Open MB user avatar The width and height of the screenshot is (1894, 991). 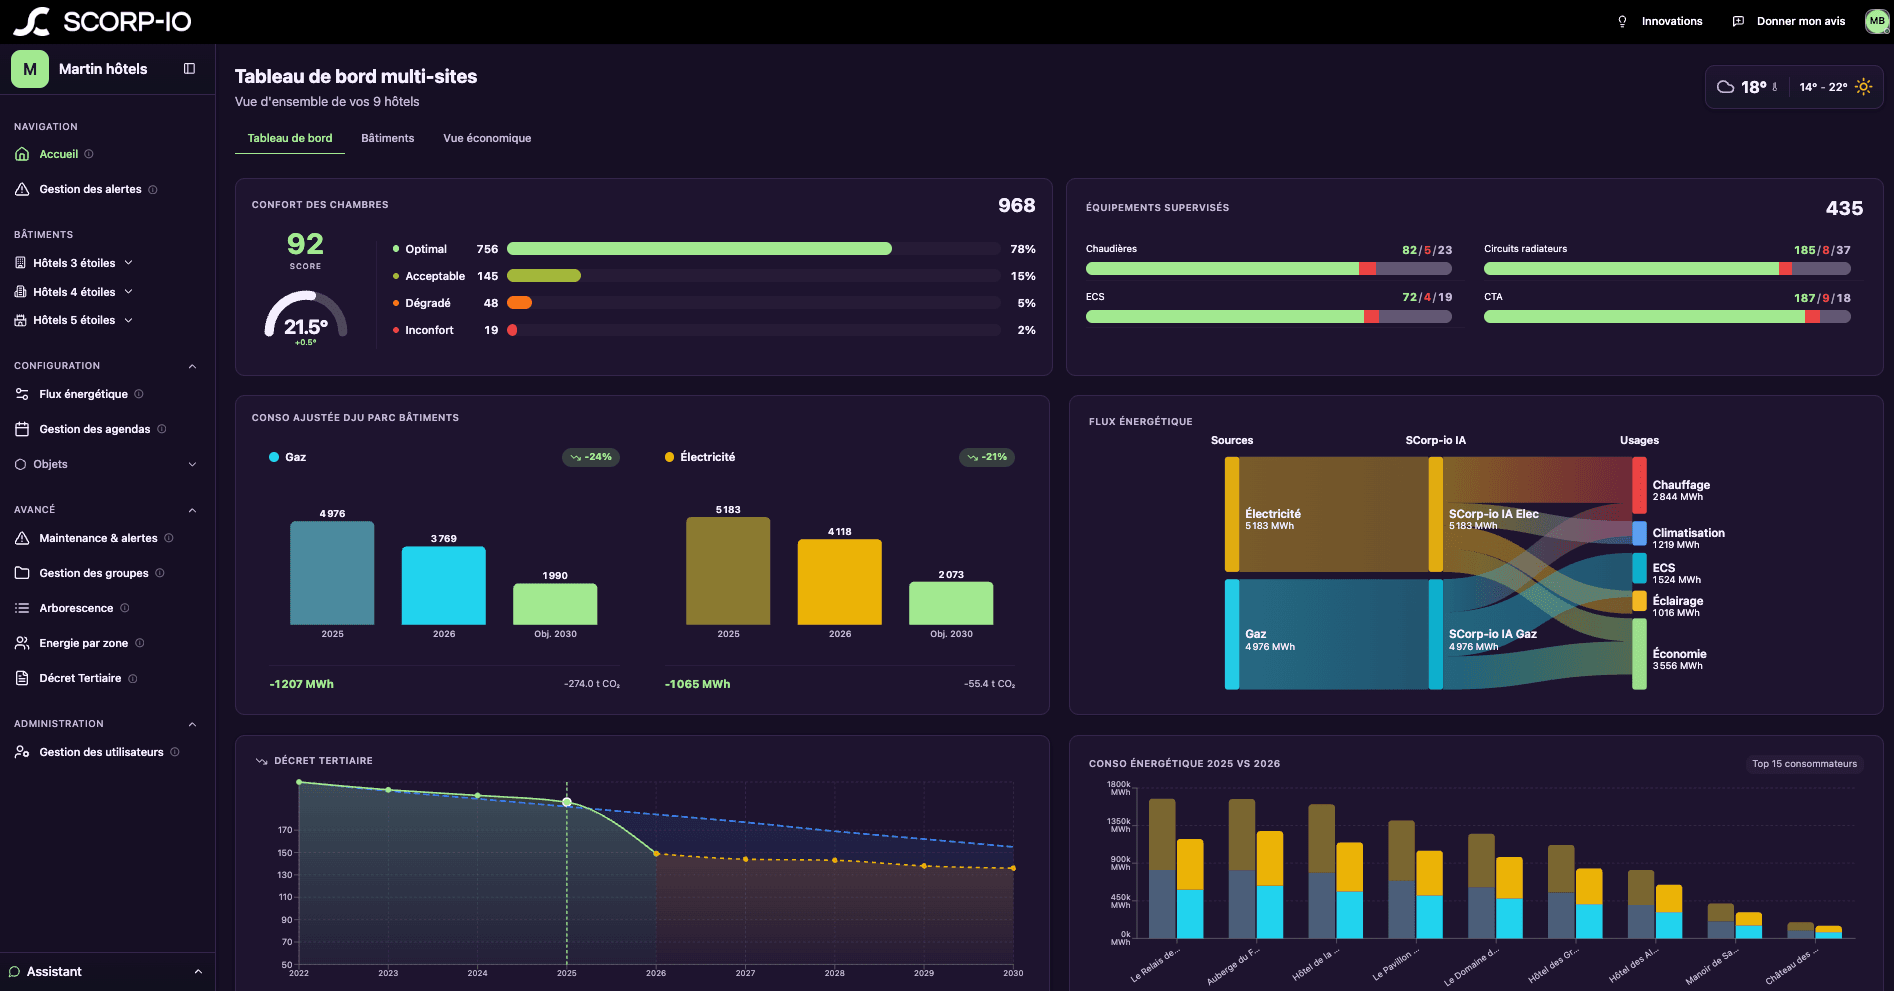coord(1877,21)
